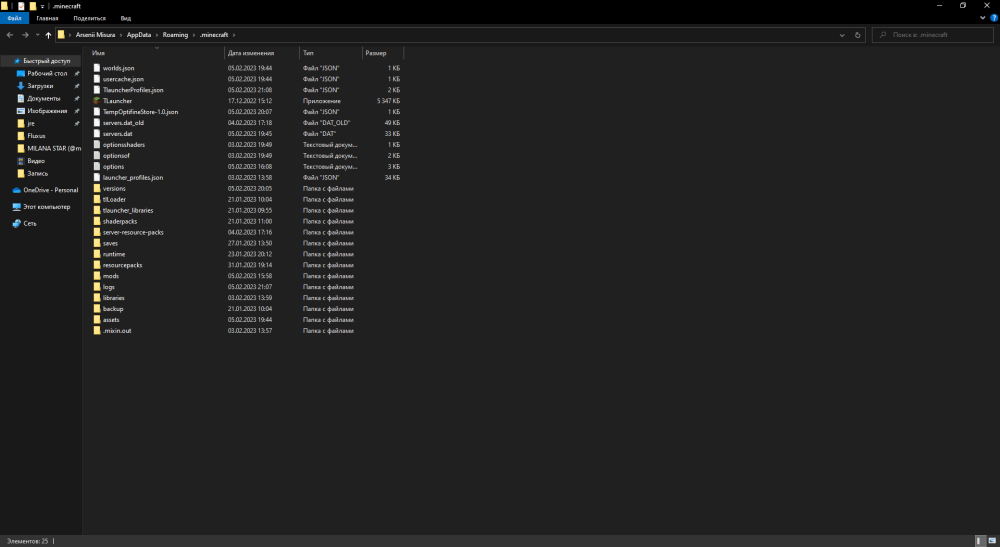Open Рабочий стол in quick access

(47, 73)
